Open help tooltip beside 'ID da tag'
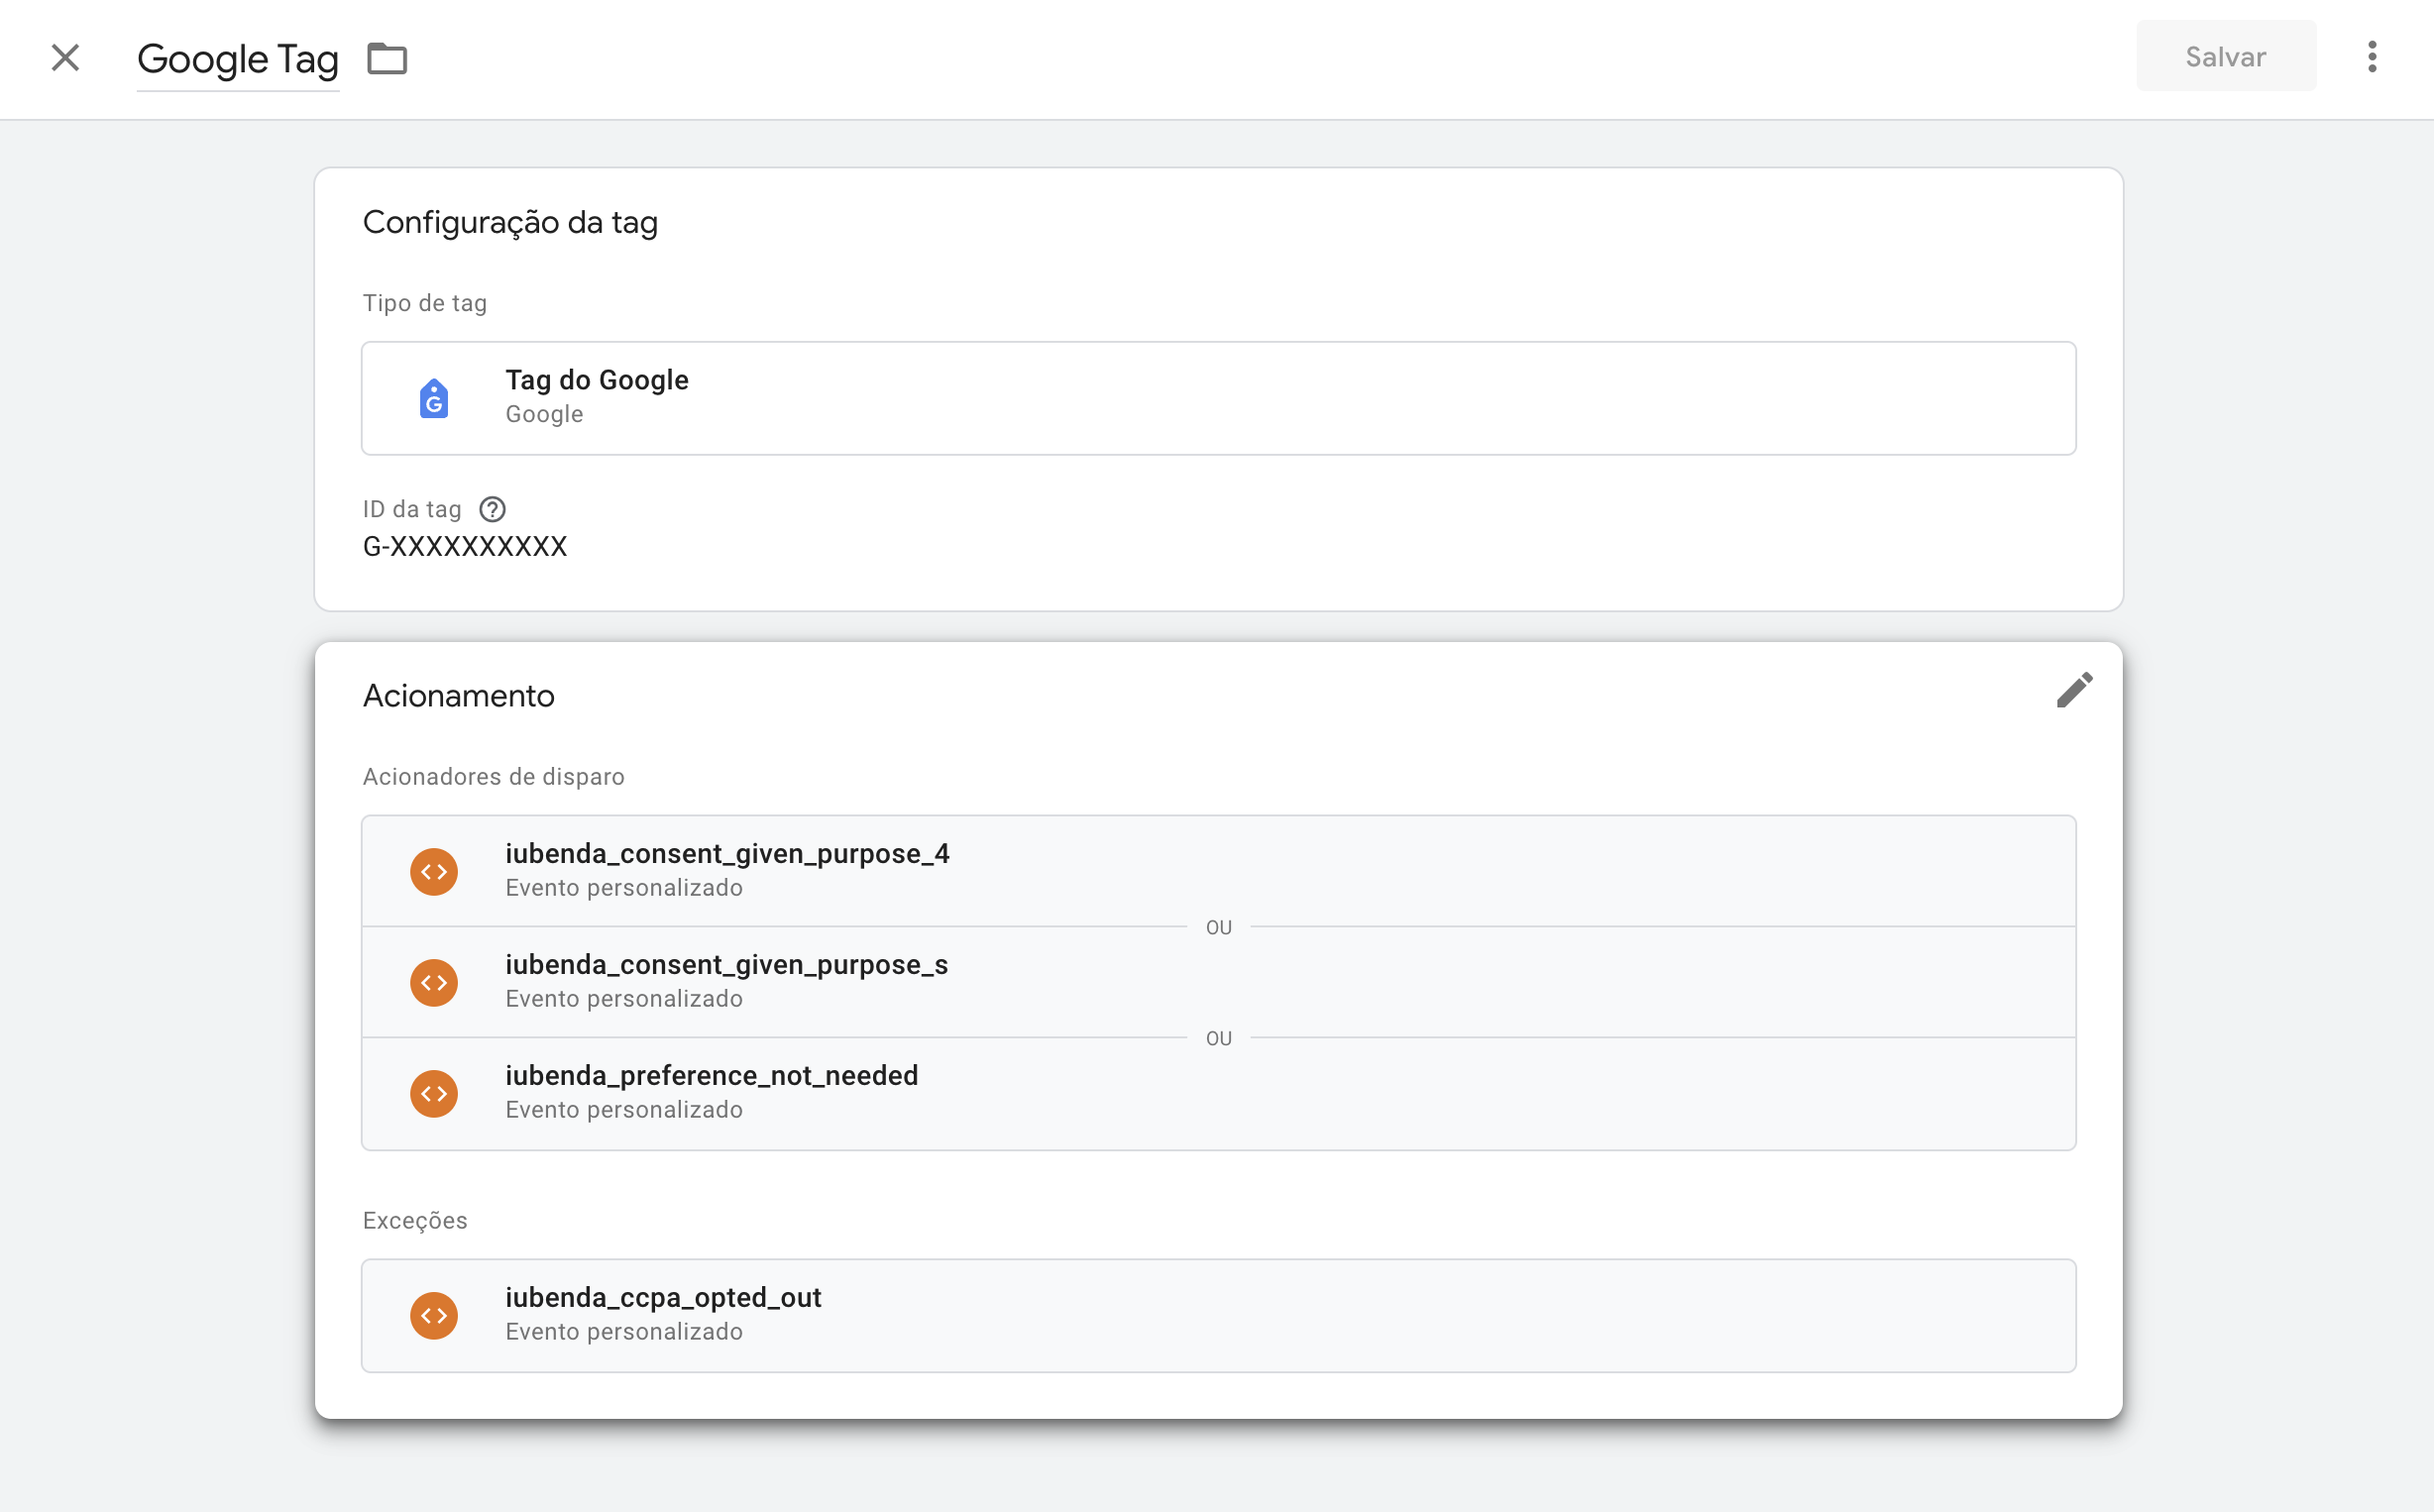This screenshot has width=2434, height=1512. point(492,509)
